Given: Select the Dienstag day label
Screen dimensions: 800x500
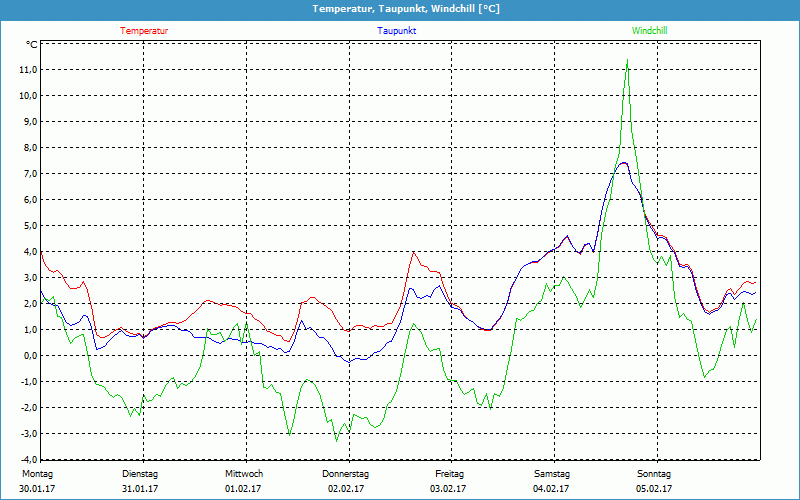Looking at the screenshot, I should pyautogui.click(x=140, y=474).
